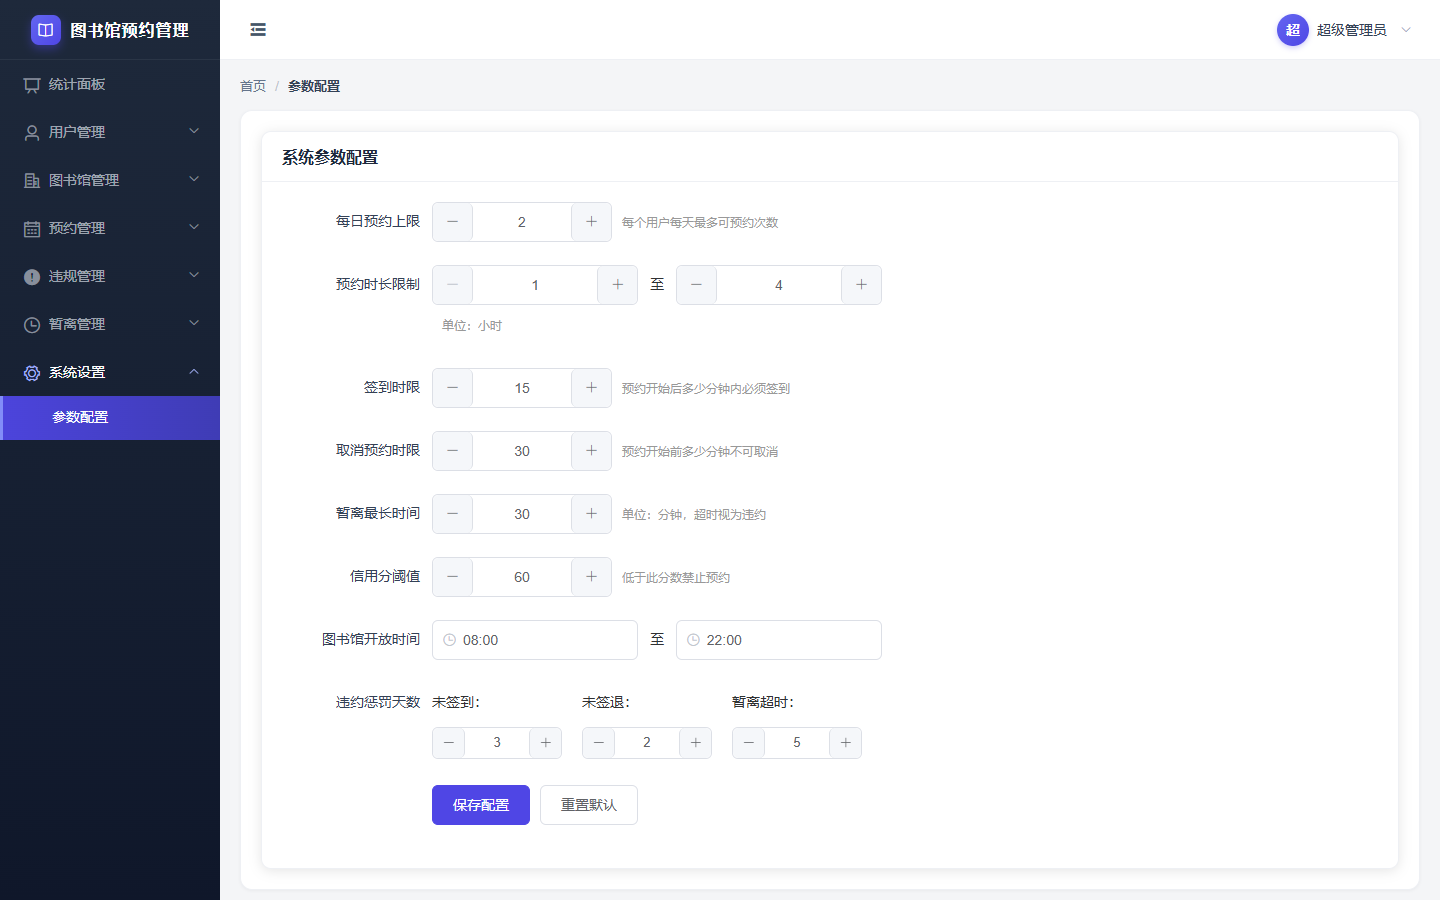Image resolution: width=1440 pixels, height=900 pixels.
Task: Expand the 图书馆管理 menu
Action: point(110,180)
